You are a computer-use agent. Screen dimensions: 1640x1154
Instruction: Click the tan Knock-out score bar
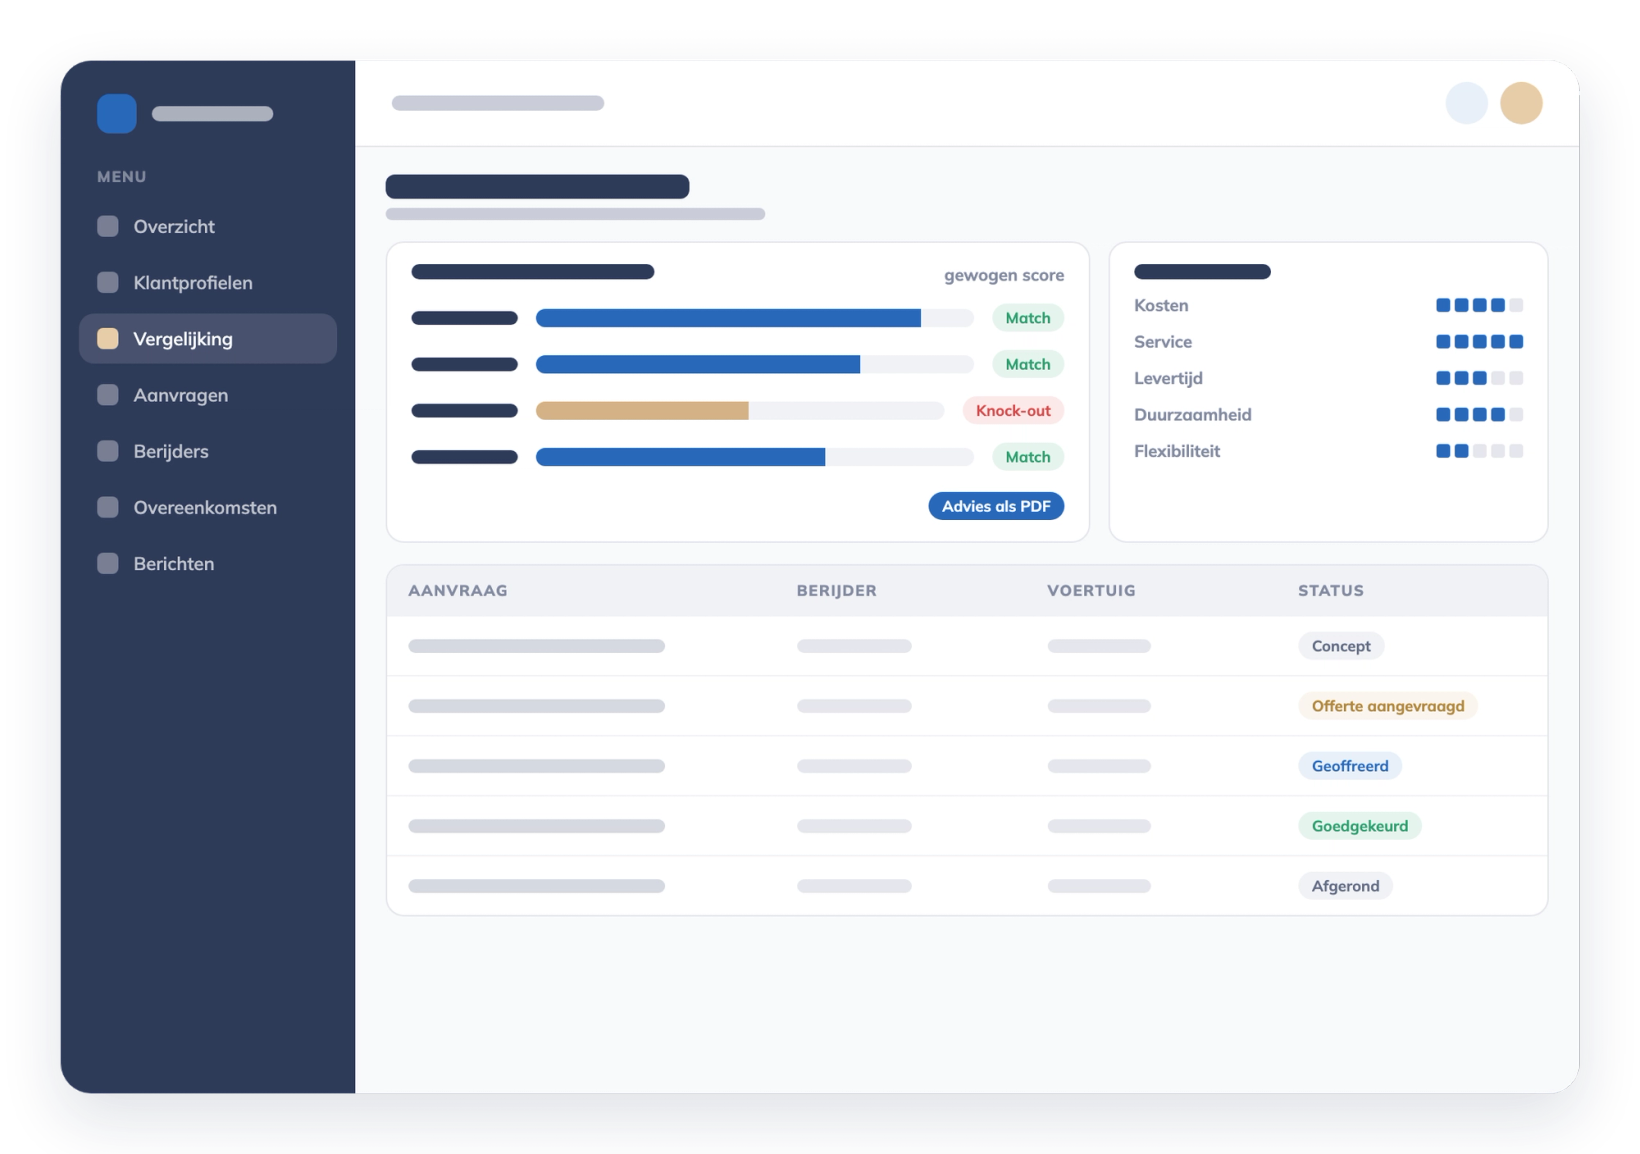pyautogui.click(x=642, y=410)
